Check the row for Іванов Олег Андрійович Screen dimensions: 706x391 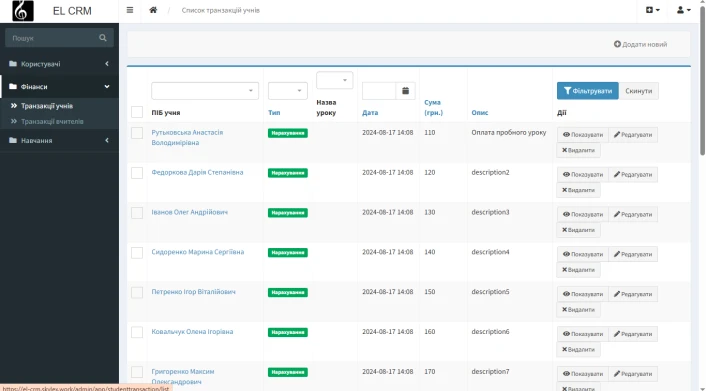137,213
